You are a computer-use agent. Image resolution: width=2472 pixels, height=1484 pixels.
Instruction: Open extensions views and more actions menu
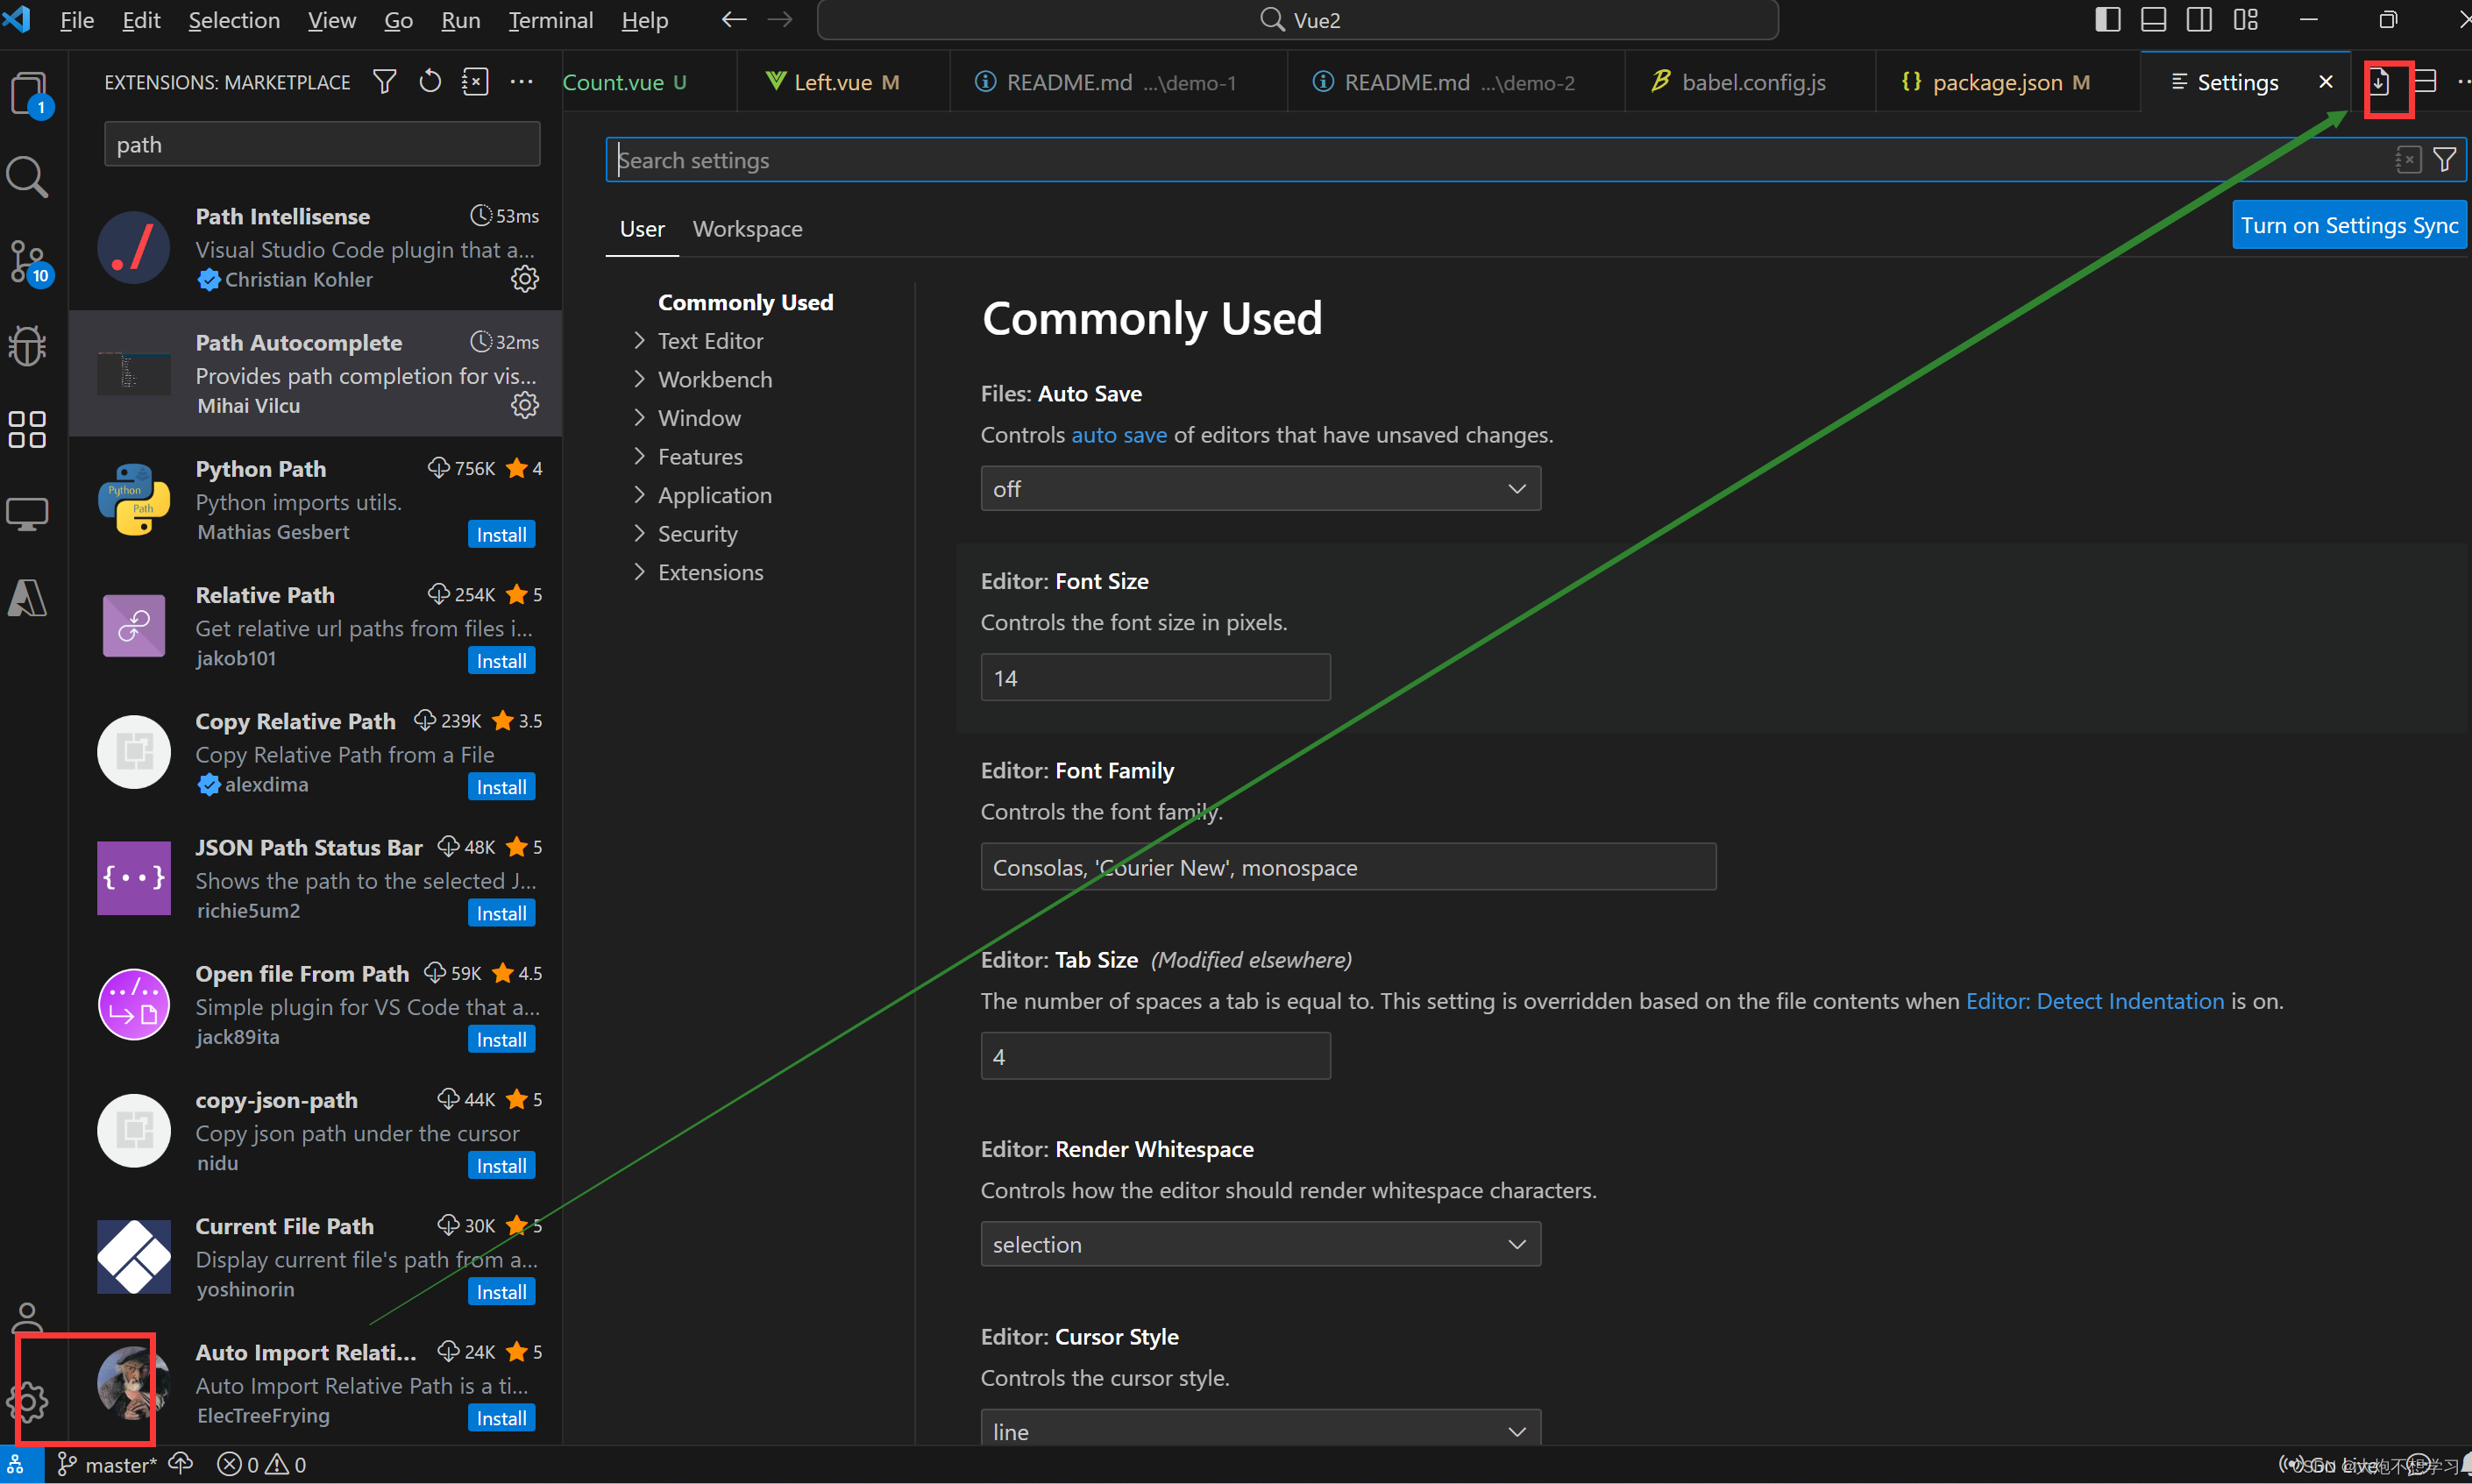pos(521,82)
